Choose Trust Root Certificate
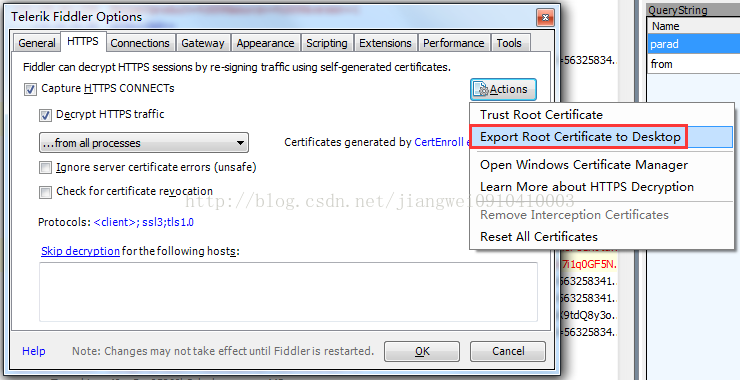This screenshot has height=380, width=740. click(601, 115)
